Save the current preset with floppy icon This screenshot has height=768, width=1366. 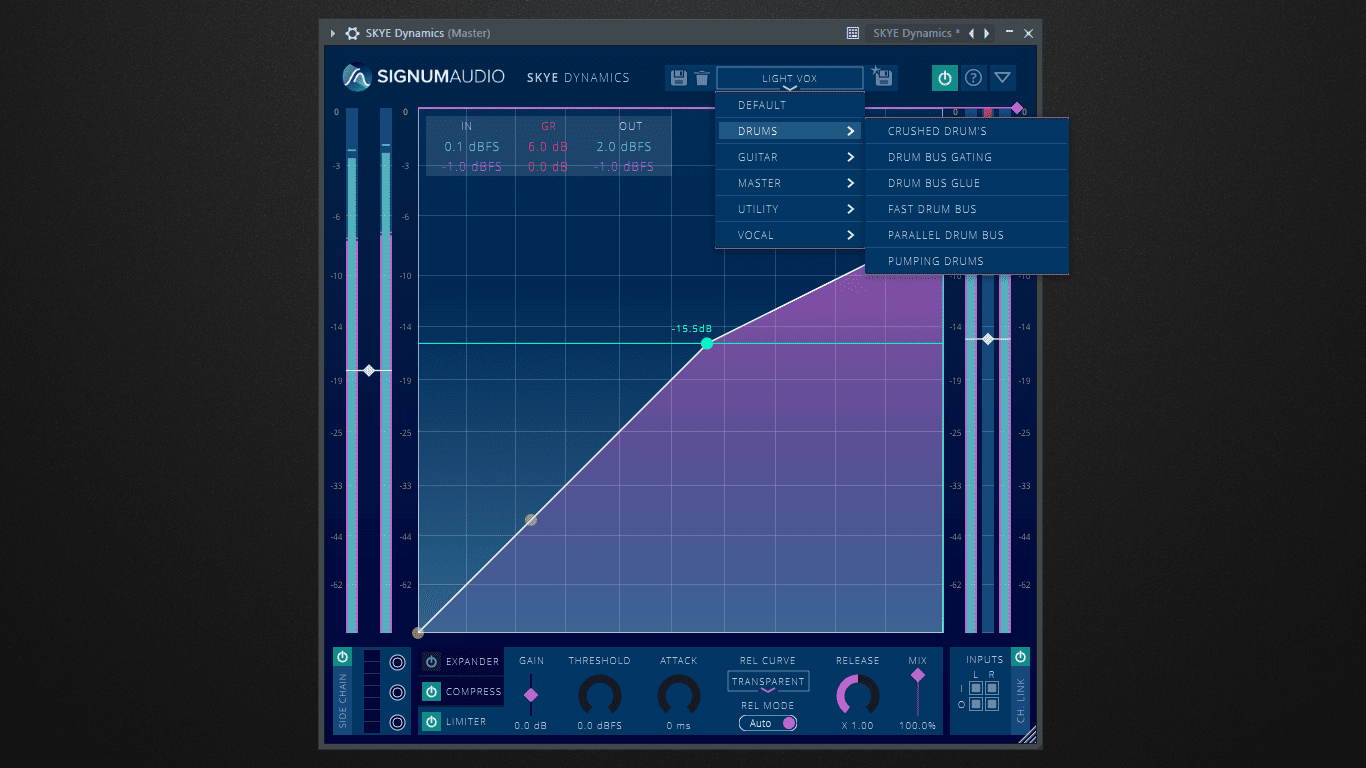click(x=679, y=78)
